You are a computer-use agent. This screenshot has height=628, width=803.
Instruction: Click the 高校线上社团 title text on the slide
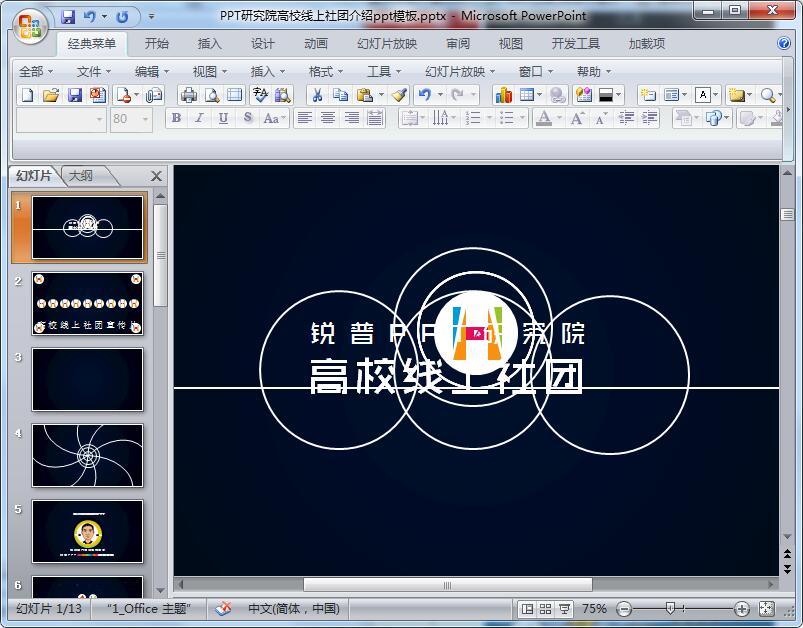446,376
